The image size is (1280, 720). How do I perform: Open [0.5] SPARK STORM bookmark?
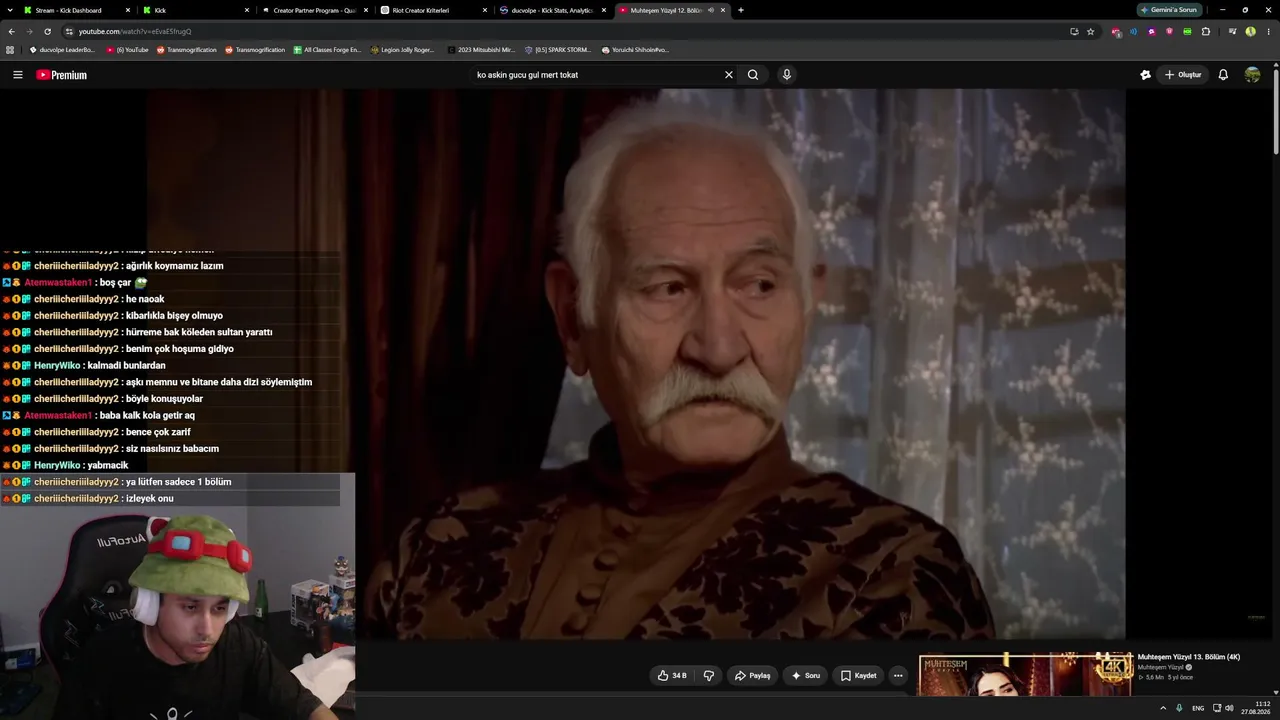559,49
